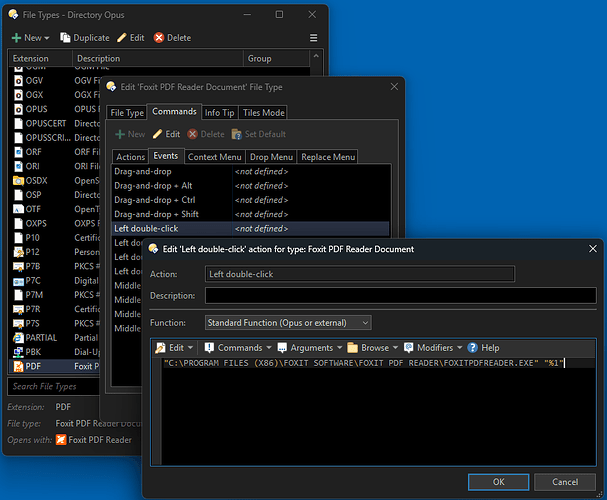Select the OGX file type icon
This screenshot has height=500, width=607.
pos(18,95)
